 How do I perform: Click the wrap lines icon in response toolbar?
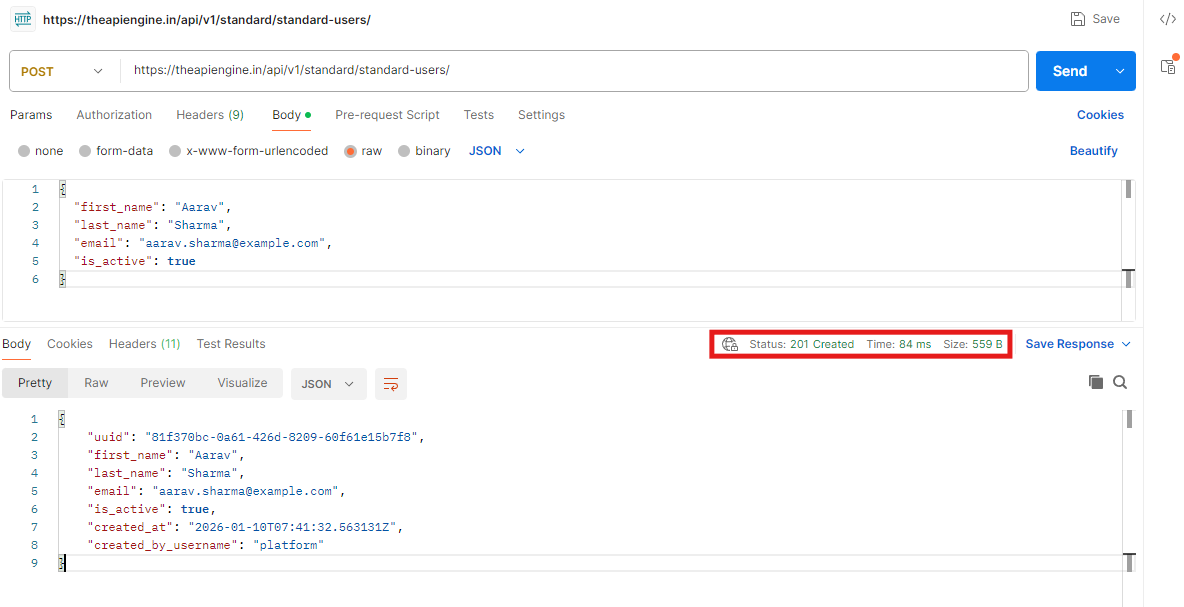391,384
